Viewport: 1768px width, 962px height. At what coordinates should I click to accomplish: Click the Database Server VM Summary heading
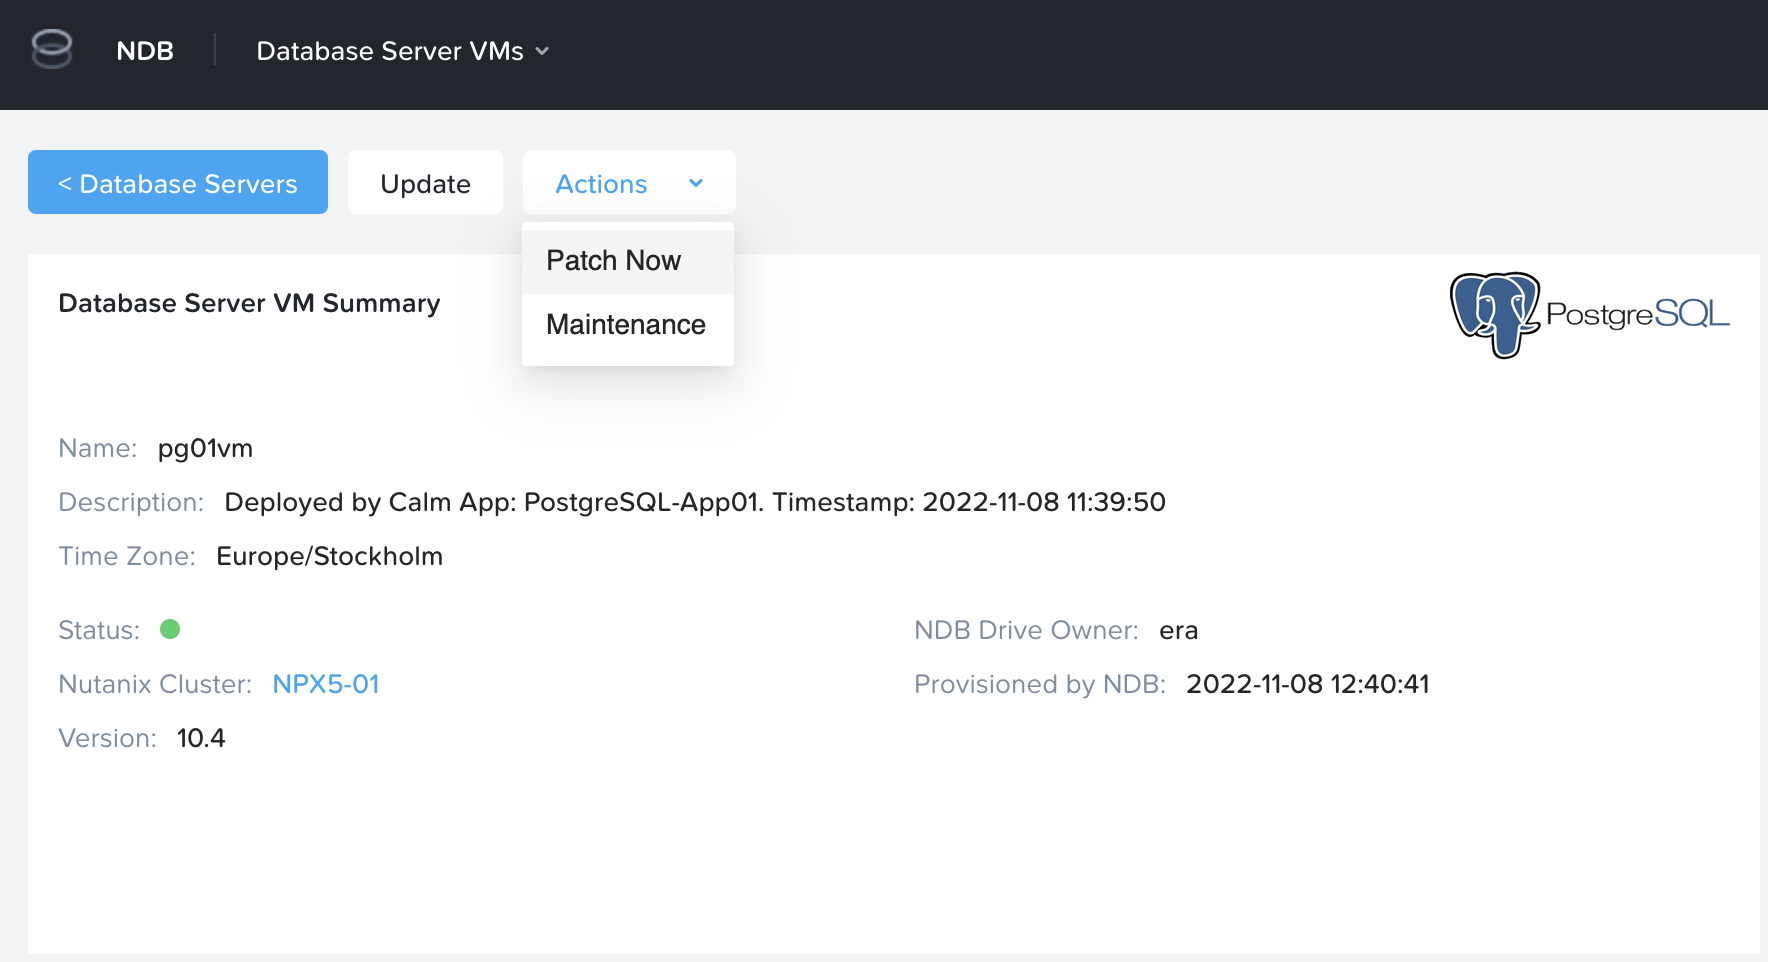click(x=249, y=303)
